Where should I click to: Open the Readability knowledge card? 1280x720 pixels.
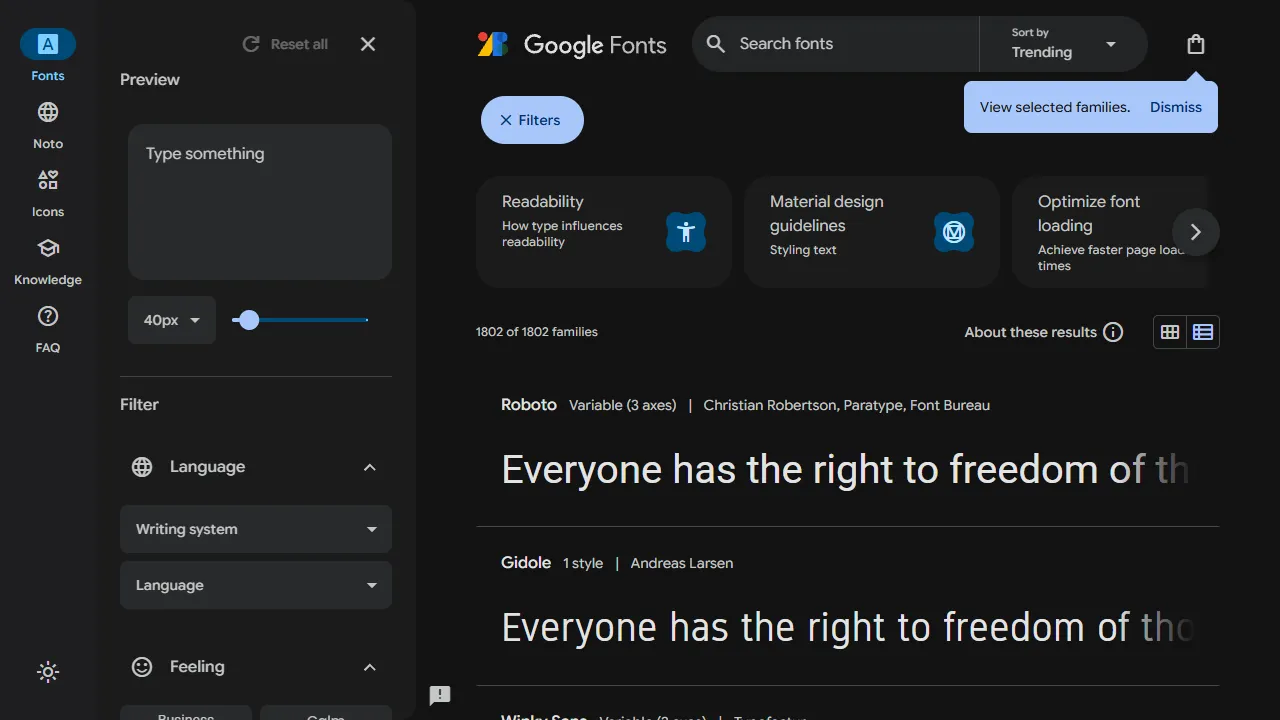pyautogui.click(x=604, y=232)
